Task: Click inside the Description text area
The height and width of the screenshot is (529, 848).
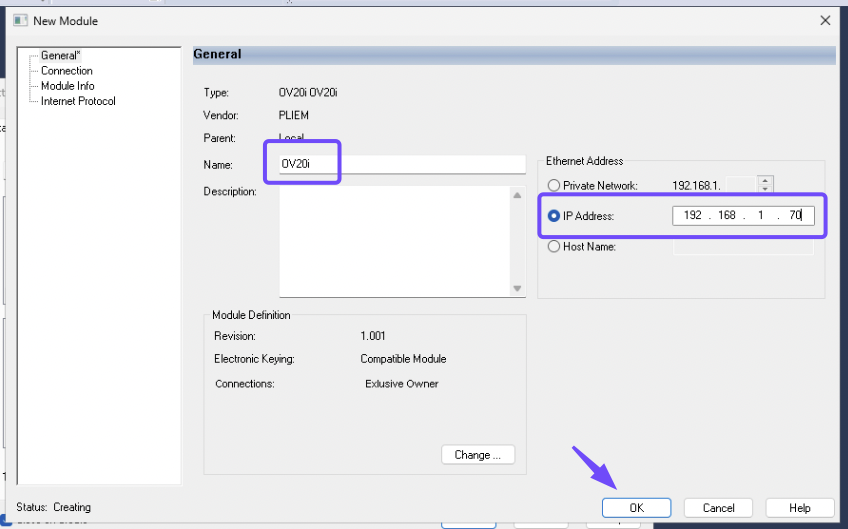Action: point(394,240)
